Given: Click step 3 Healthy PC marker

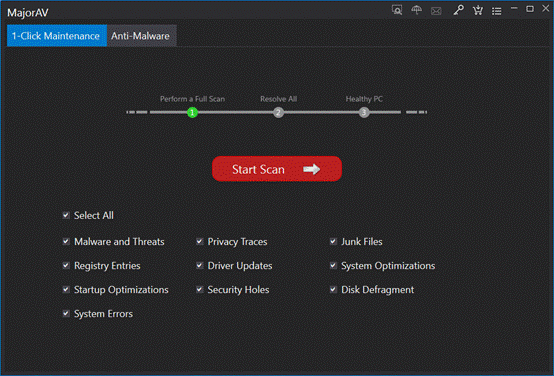Looking at the screenshot, I should (x=364, y=113).
